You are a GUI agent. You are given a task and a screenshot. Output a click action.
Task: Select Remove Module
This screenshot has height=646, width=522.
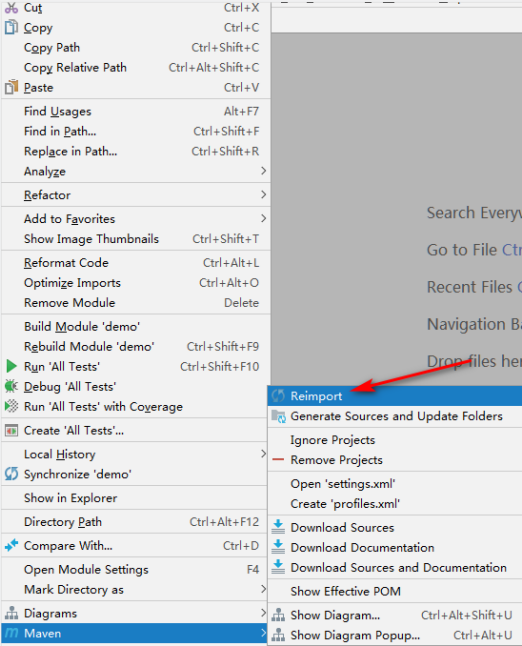[136, 303]
